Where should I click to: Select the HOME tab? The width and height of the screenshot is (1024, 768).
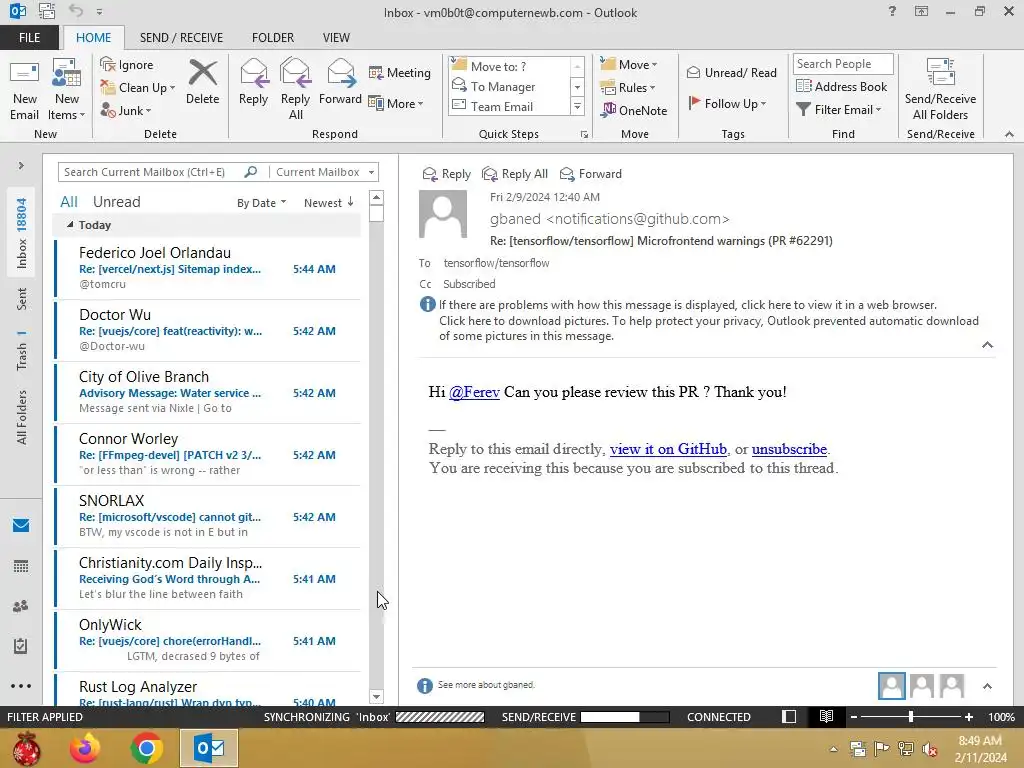(x=93, y=38)
